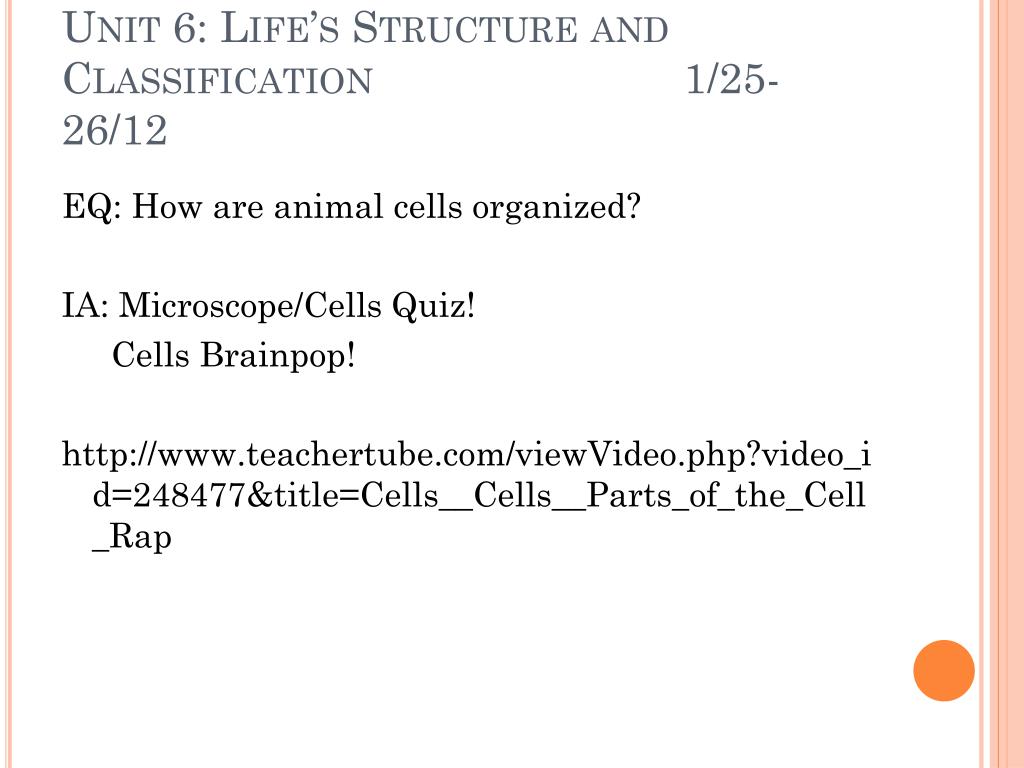This screenshot has width=1024, height=768.
Task: Click the 'EQ:' label
Action: coord(91,208)
